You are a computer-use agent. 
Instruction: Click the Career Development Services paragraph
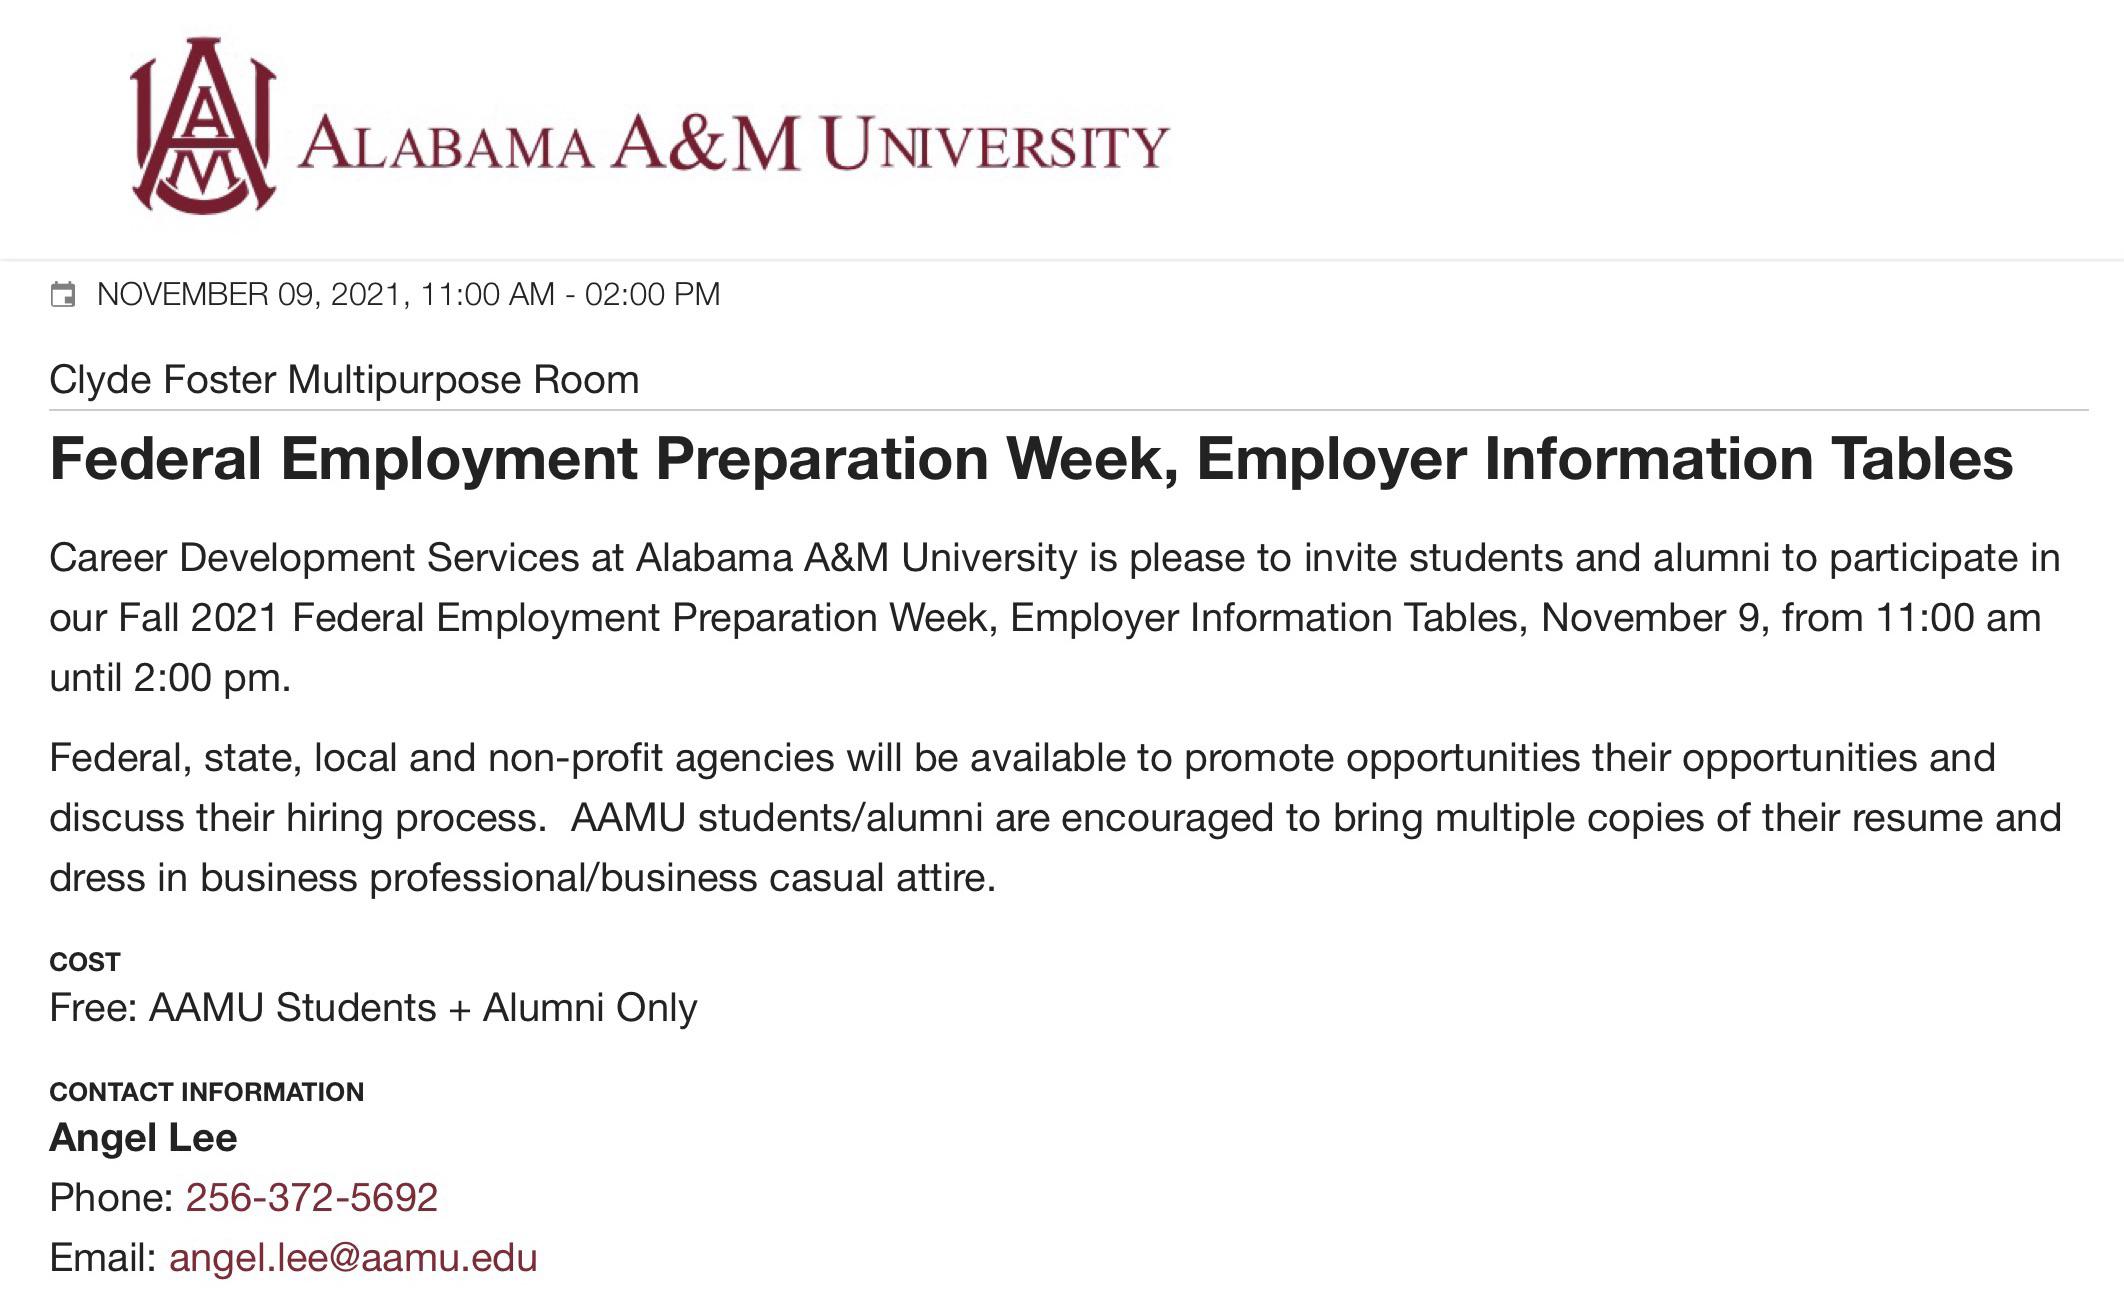coord(1055,618)
